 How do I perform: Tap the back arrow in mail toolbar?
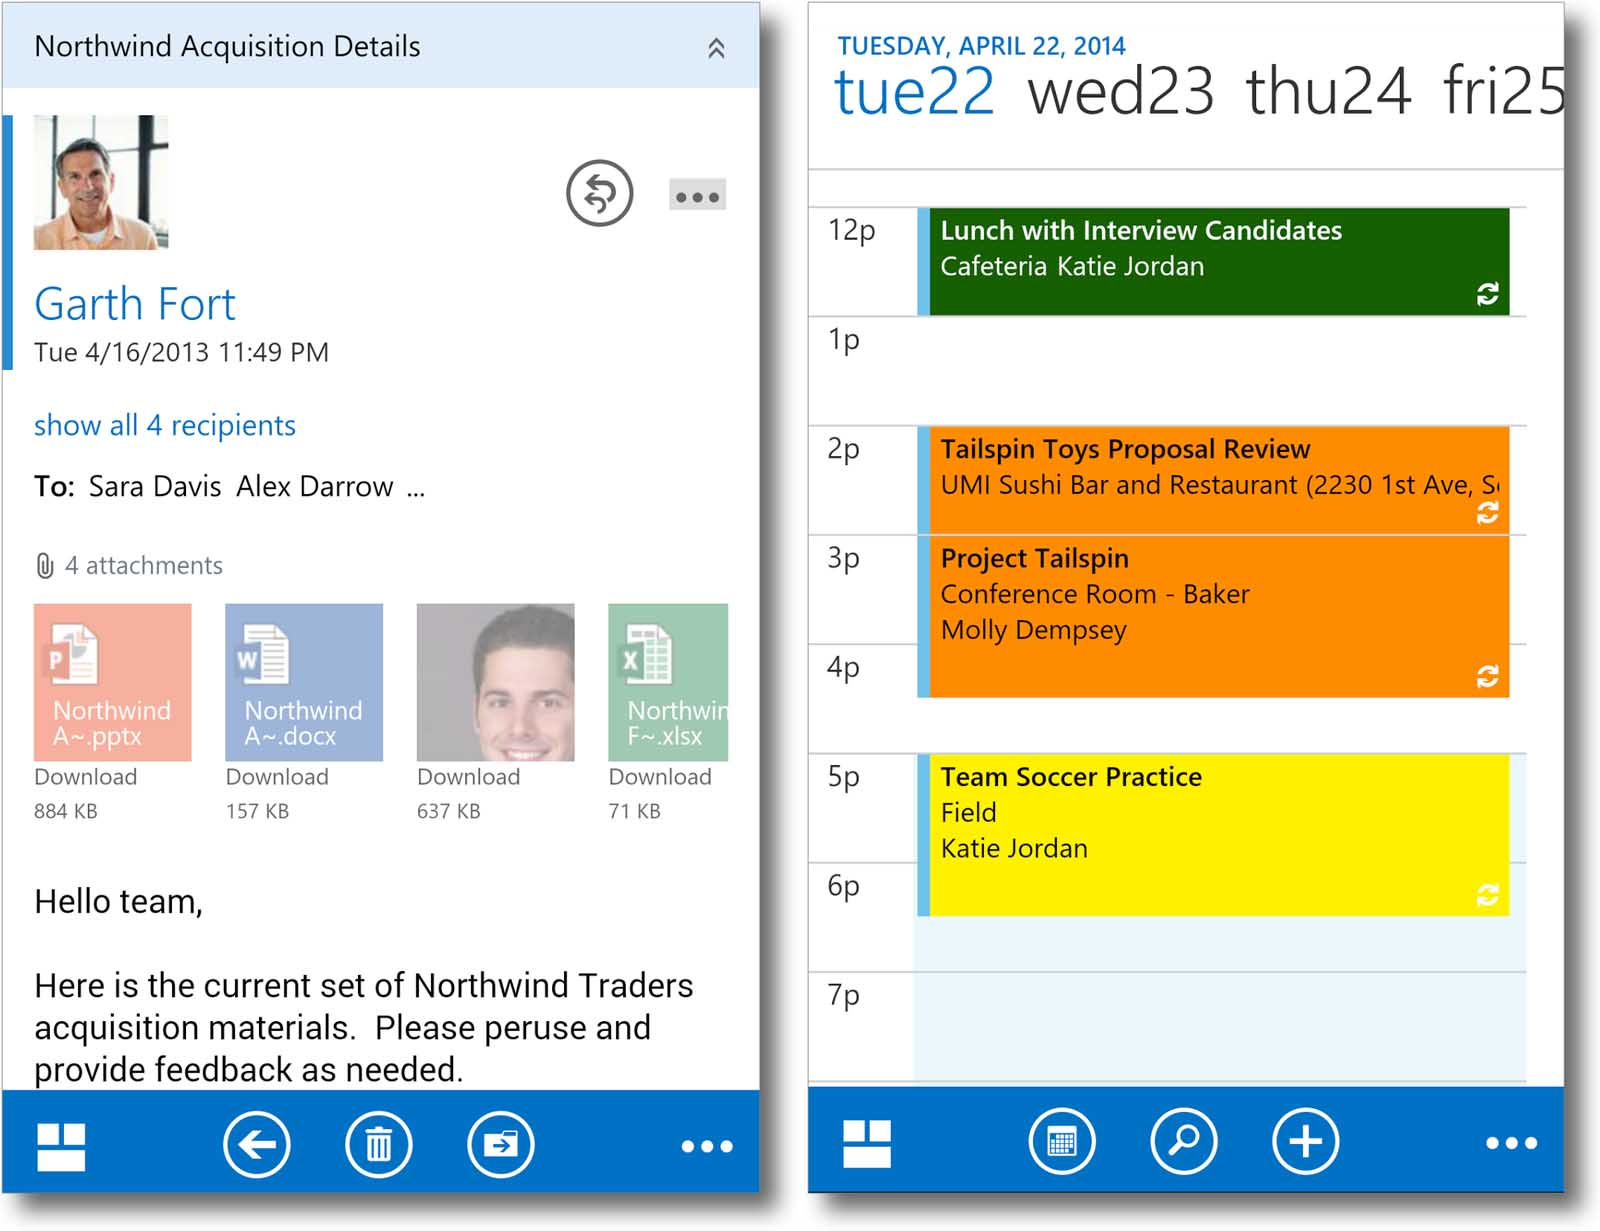(x=257, y=1144)
